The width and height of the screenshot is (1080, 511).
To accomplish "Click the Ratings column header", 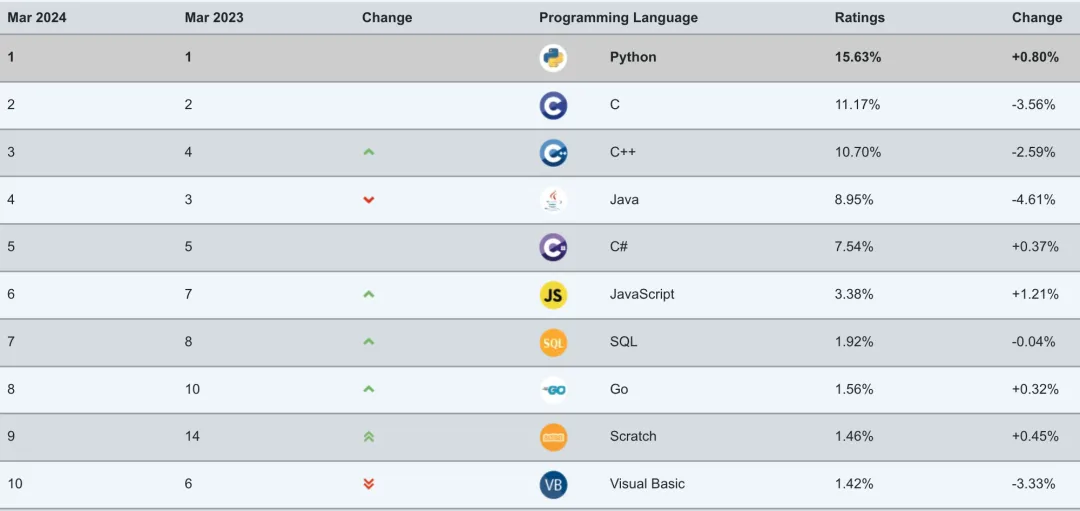I will click(x=859, y=17).
